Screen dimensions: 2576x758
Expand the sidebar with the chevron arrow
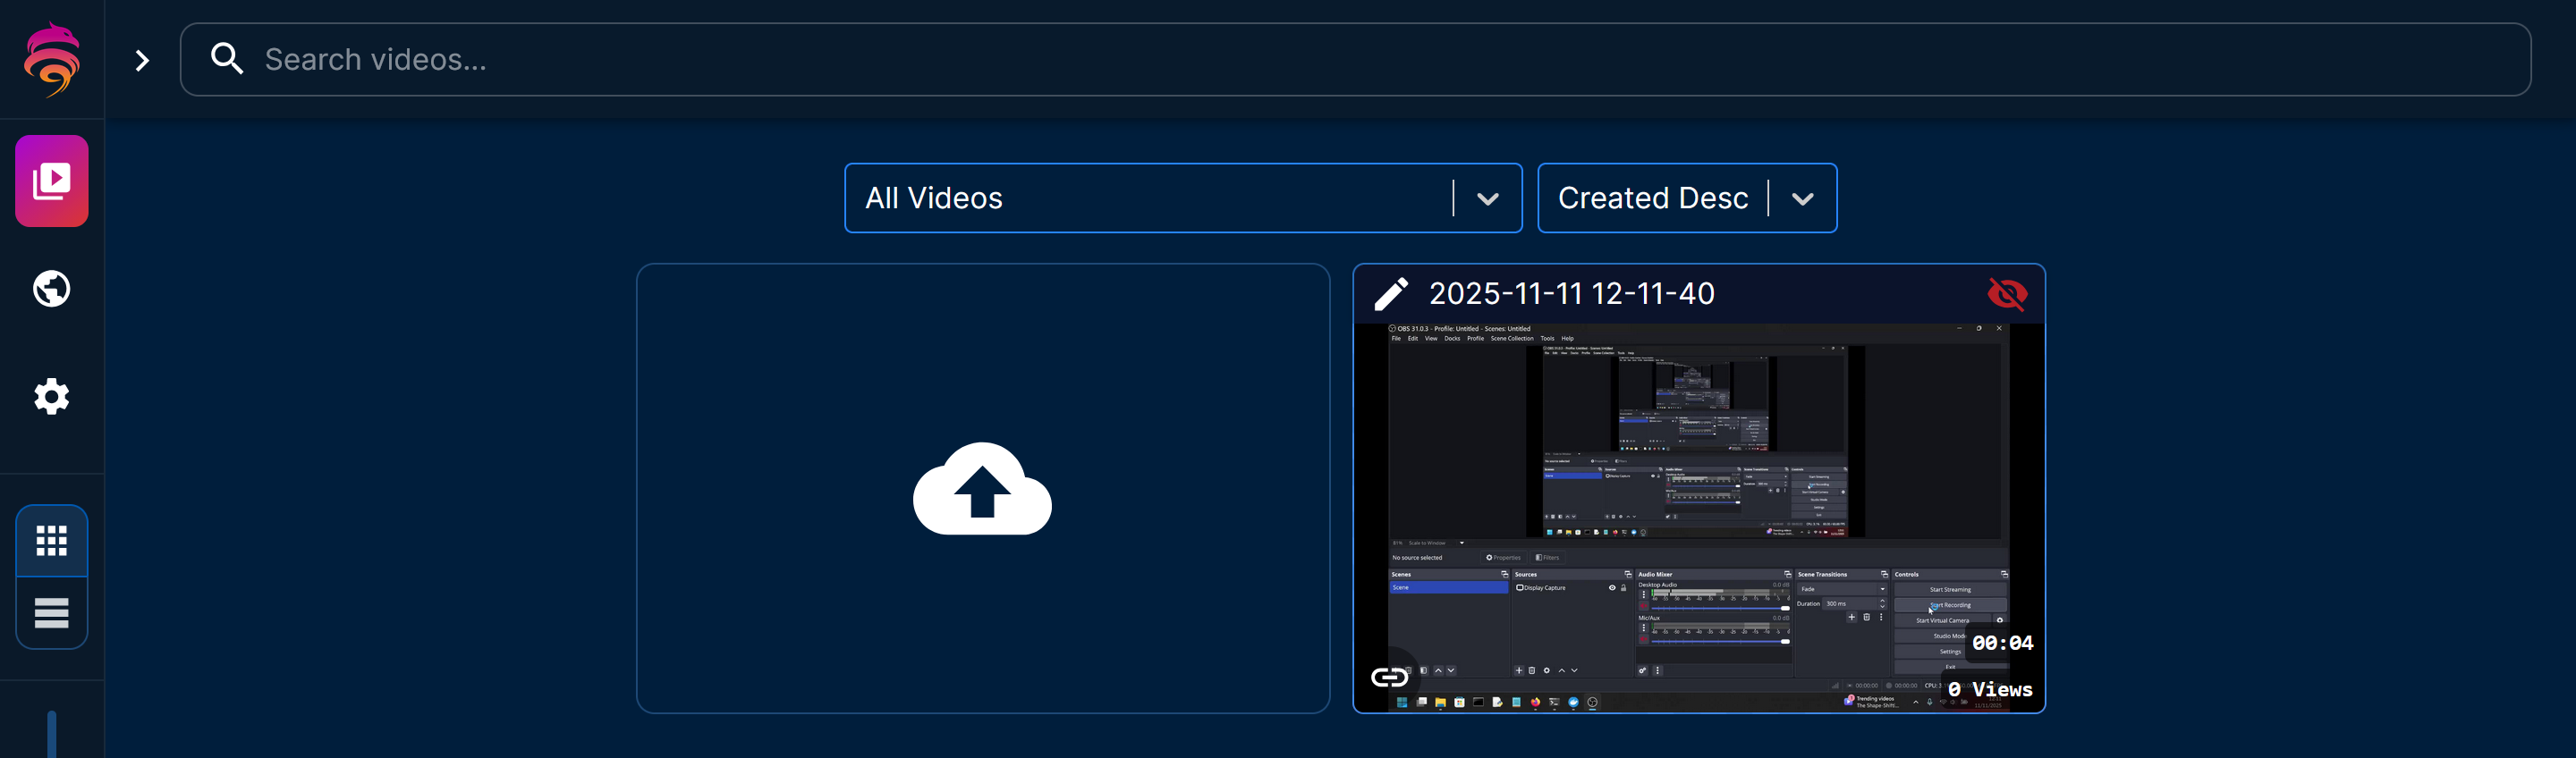(142, 61)
